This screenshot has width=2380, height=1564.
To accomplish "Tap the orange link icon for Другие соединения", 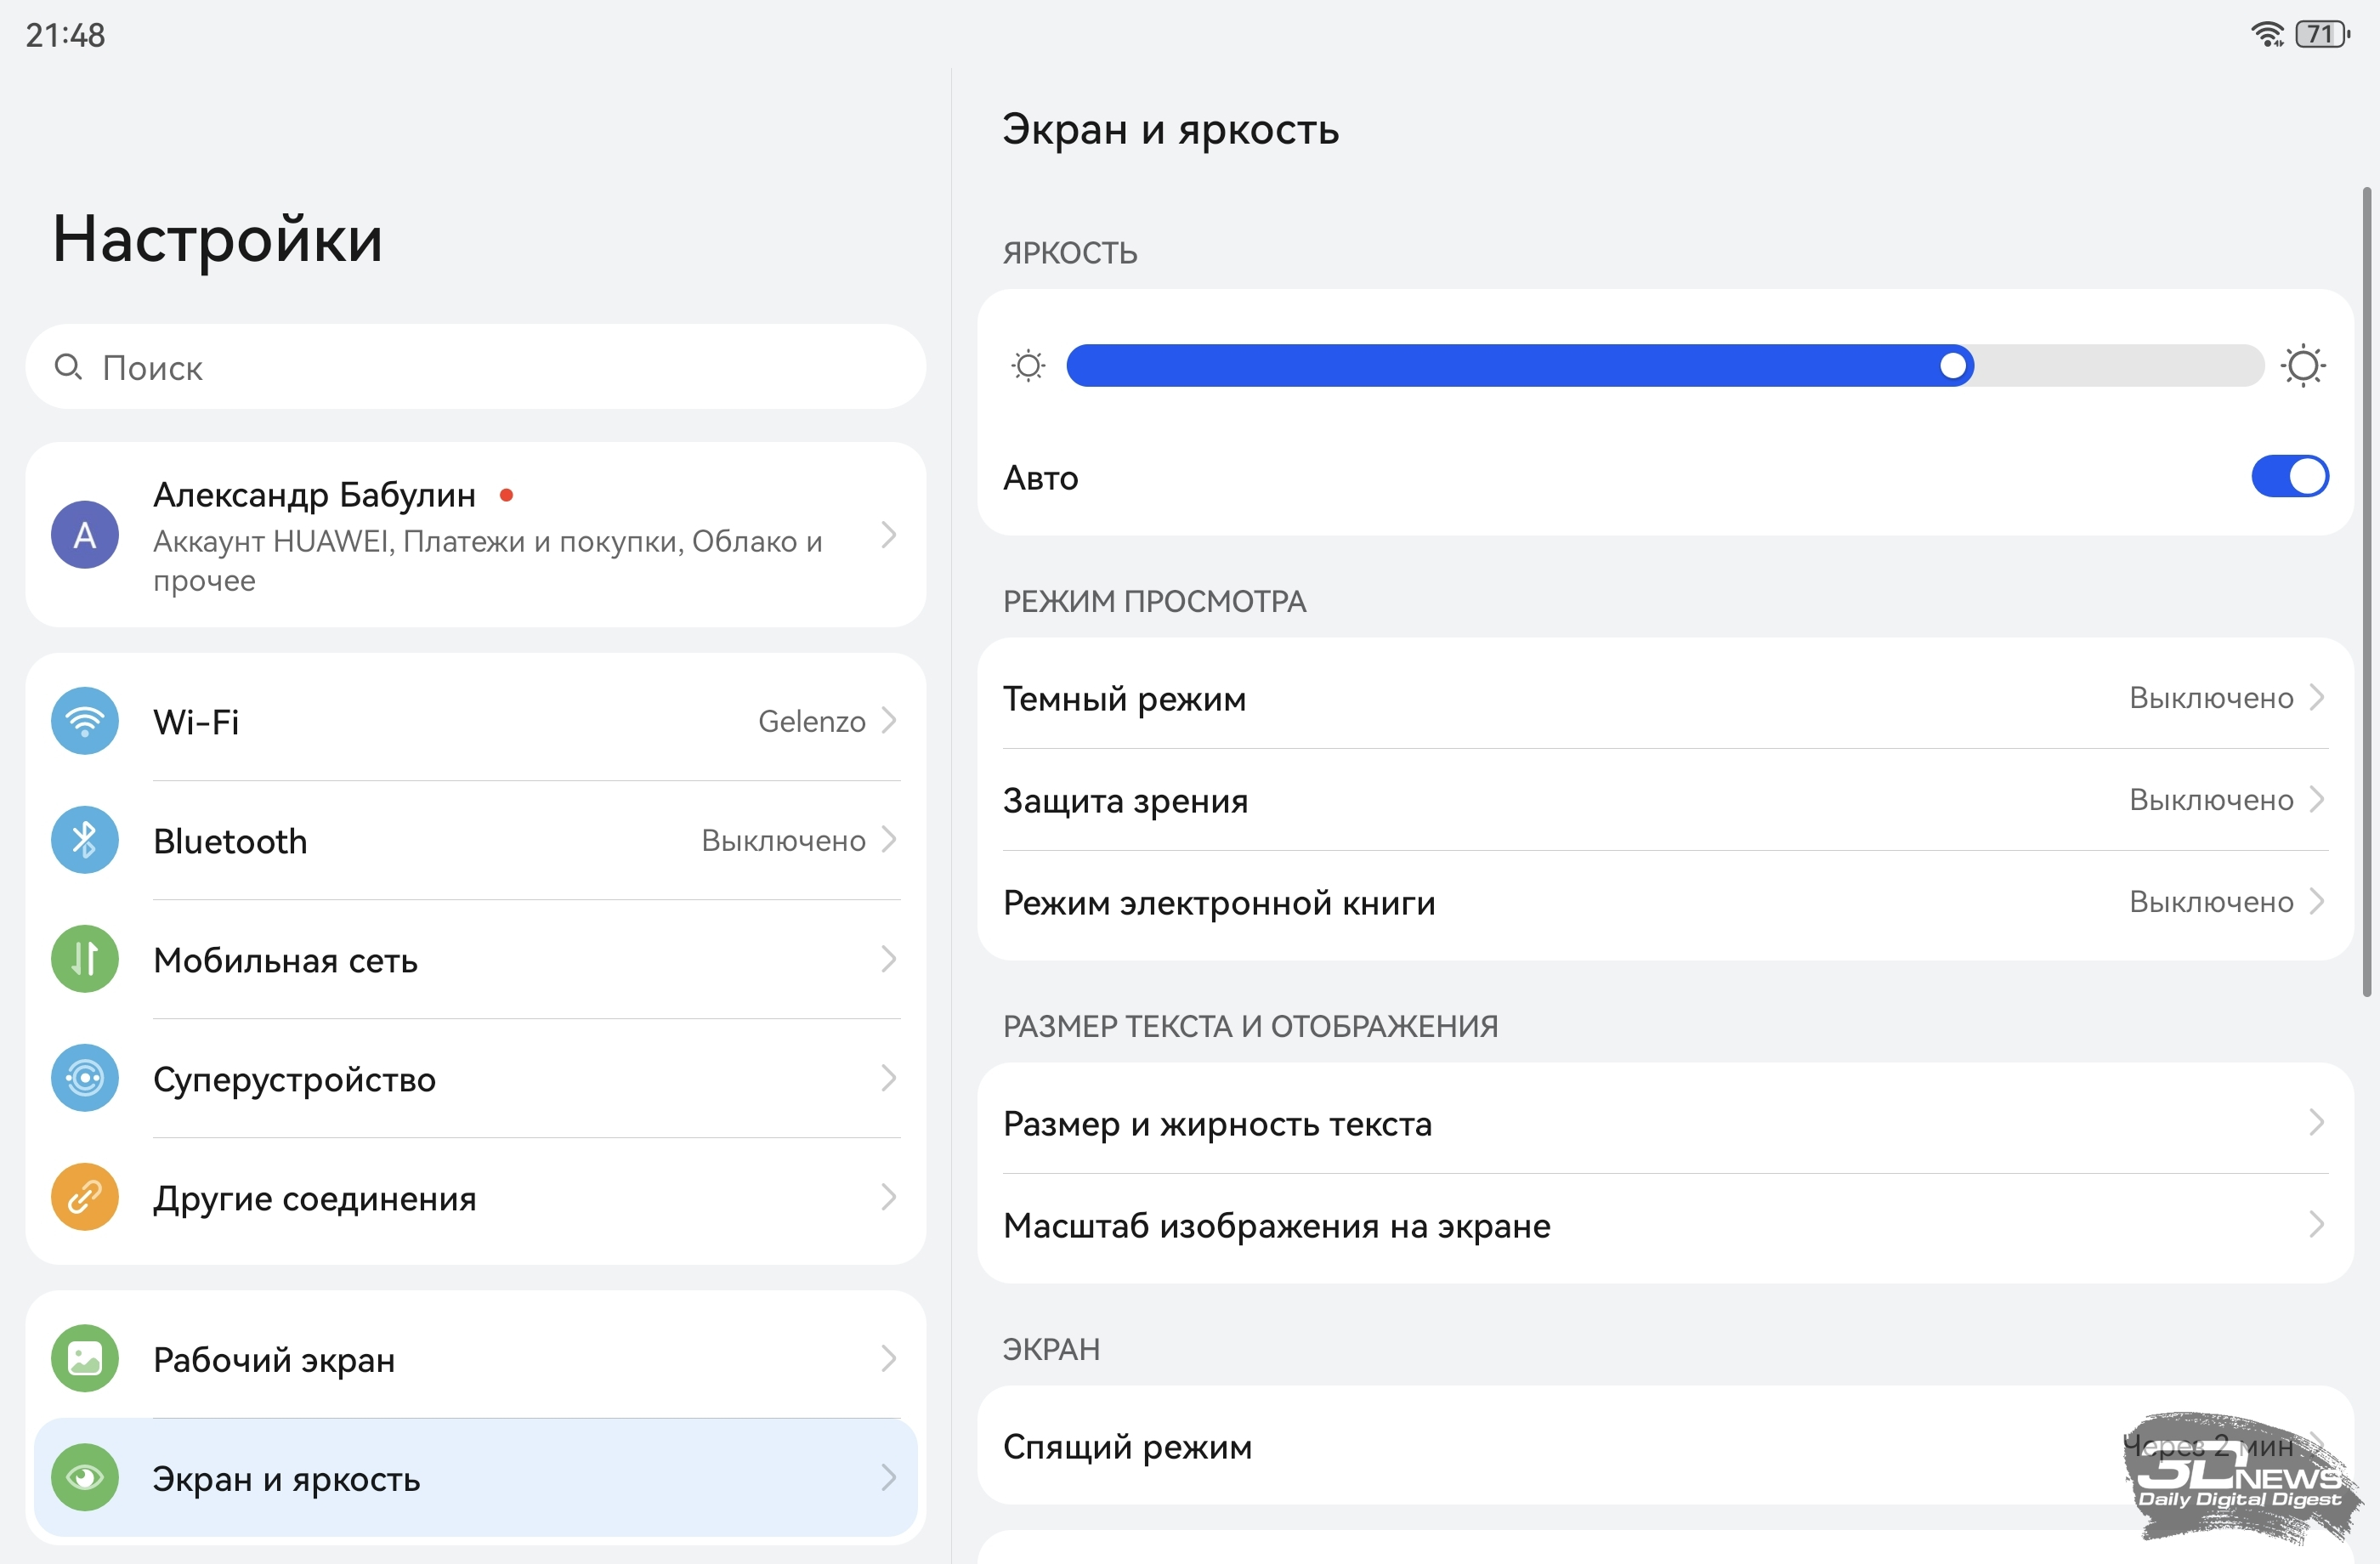I will coord(85,1197).
